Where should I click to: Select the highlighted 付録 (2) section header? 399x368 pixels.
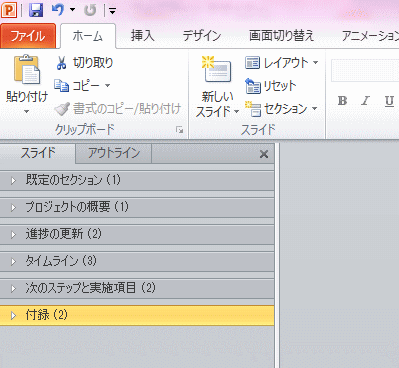pyautogui.click(x=137, y=315)
